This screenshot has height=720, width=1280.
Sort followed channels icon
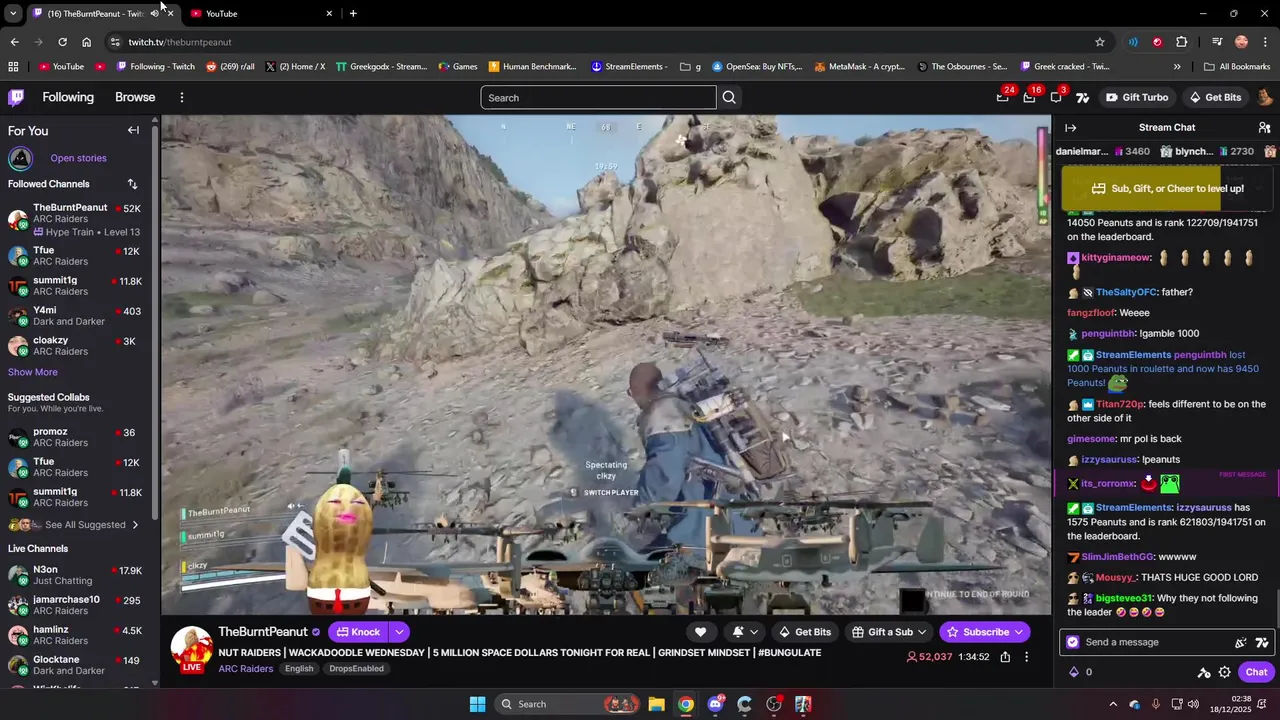click(x=132, y=184)
